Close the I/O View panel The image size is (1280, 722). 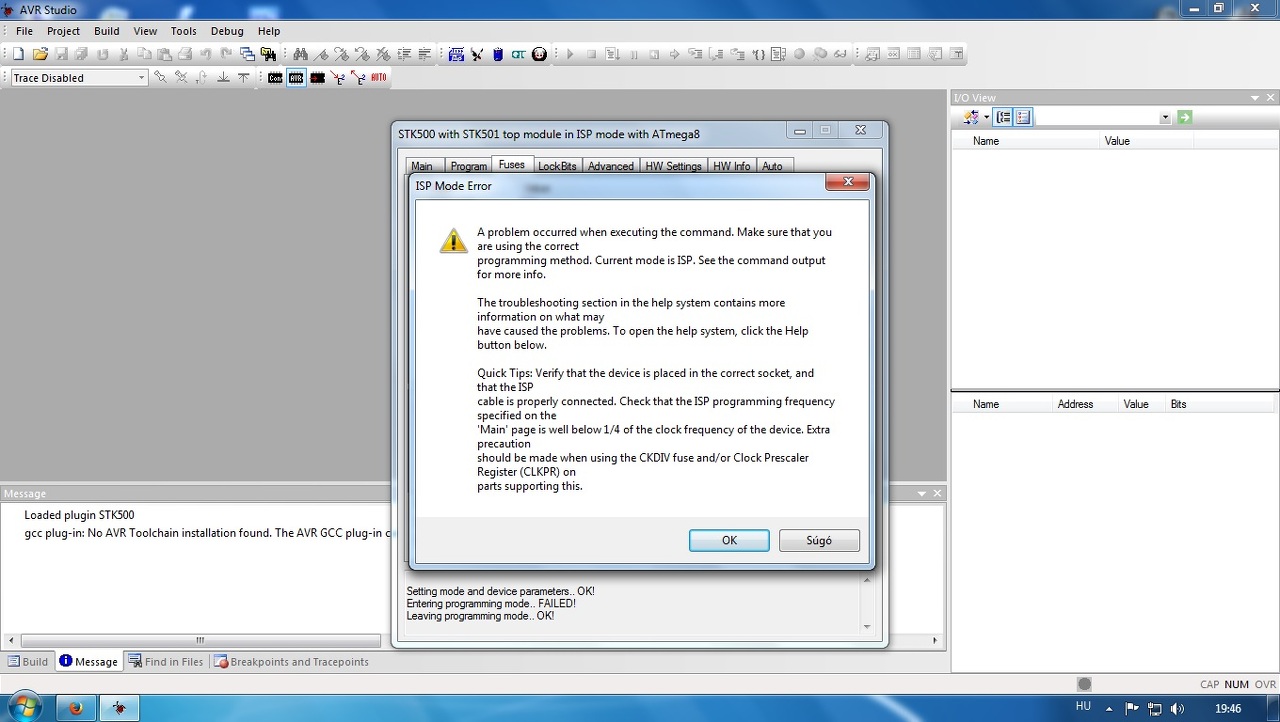click(1271, 98)
